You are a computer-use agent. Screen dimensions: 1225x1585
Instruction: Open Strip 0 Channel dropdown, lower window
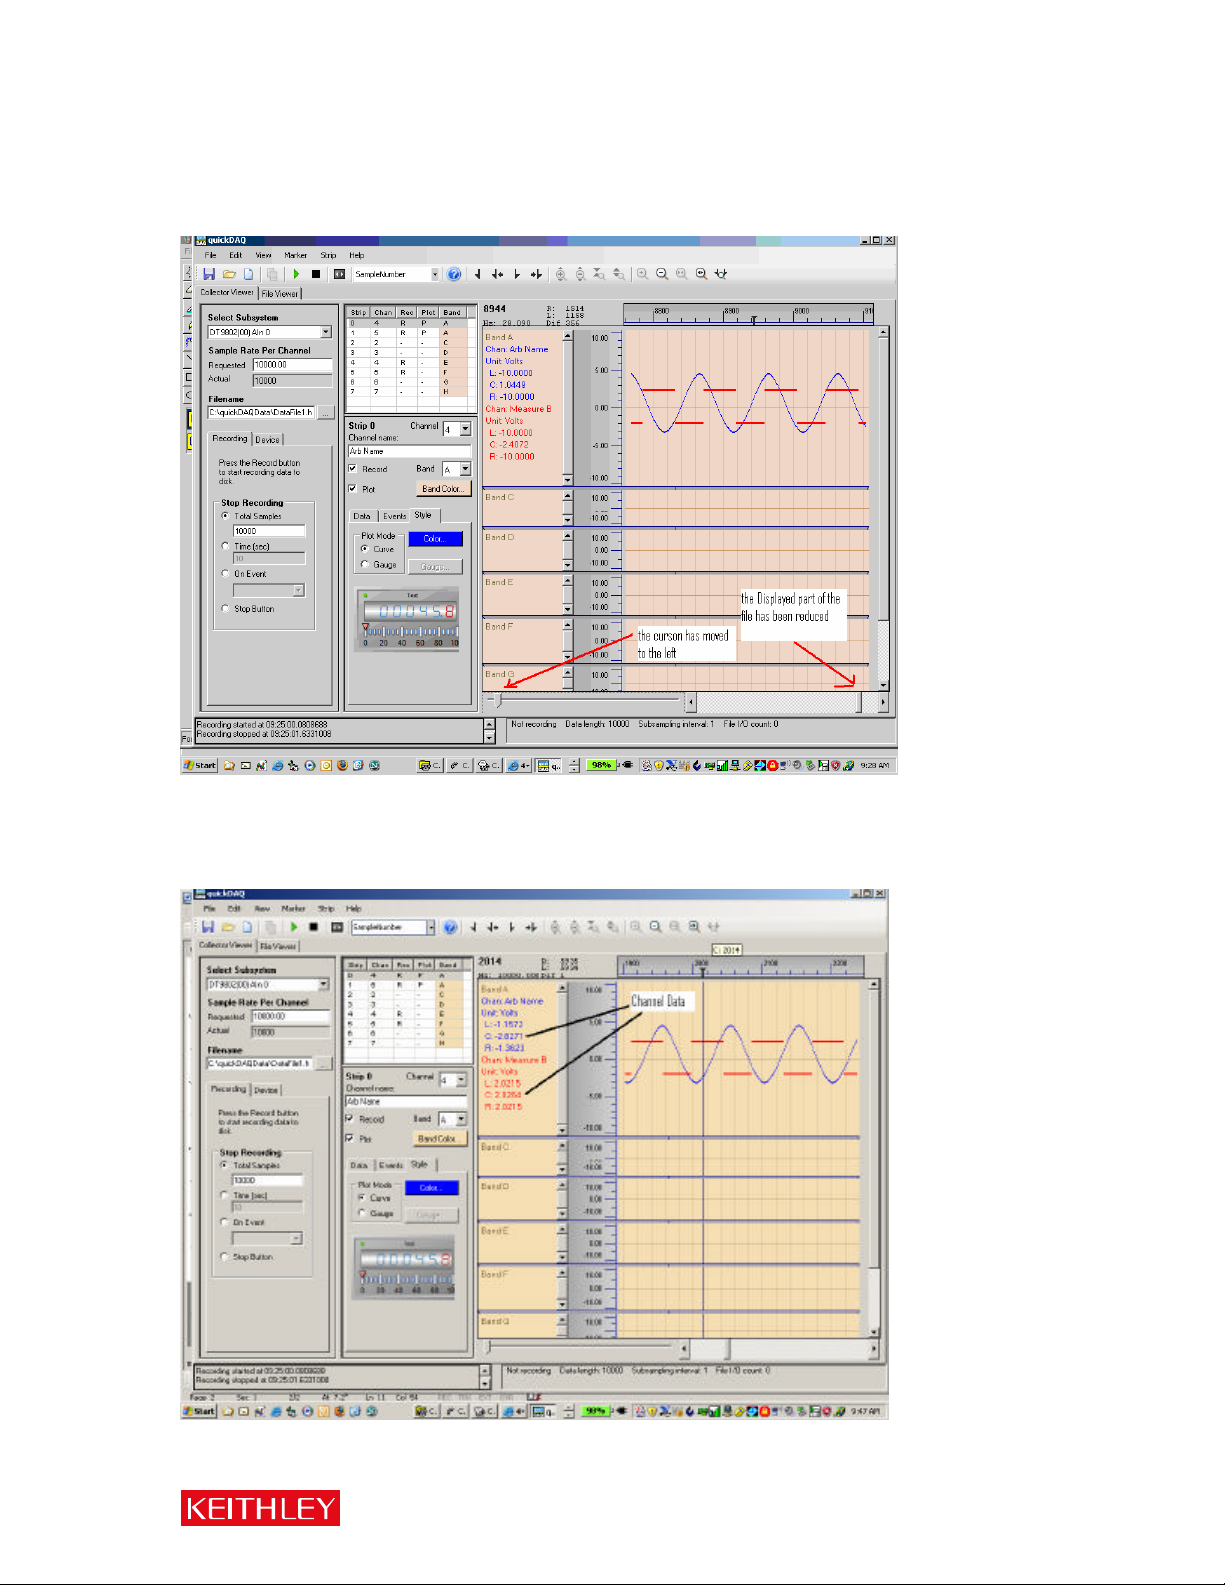coord(461,1080)
